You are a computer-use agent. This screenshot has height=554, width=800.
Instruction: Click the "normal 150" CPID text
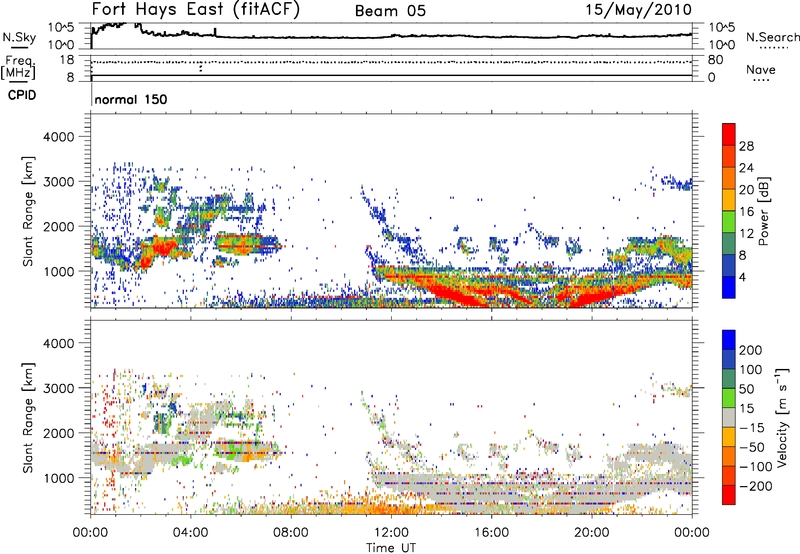(x=131, y=99)
